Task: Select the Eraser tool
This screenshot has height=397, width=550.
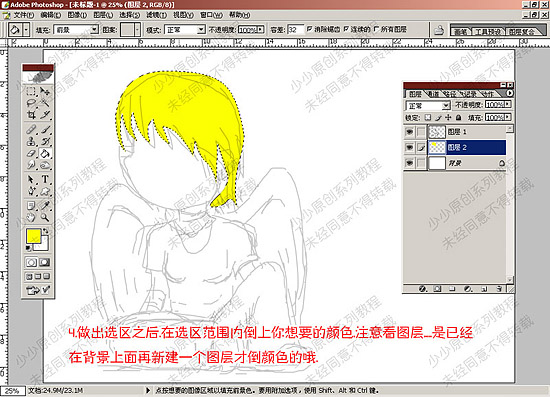Action: pos(32,153)
